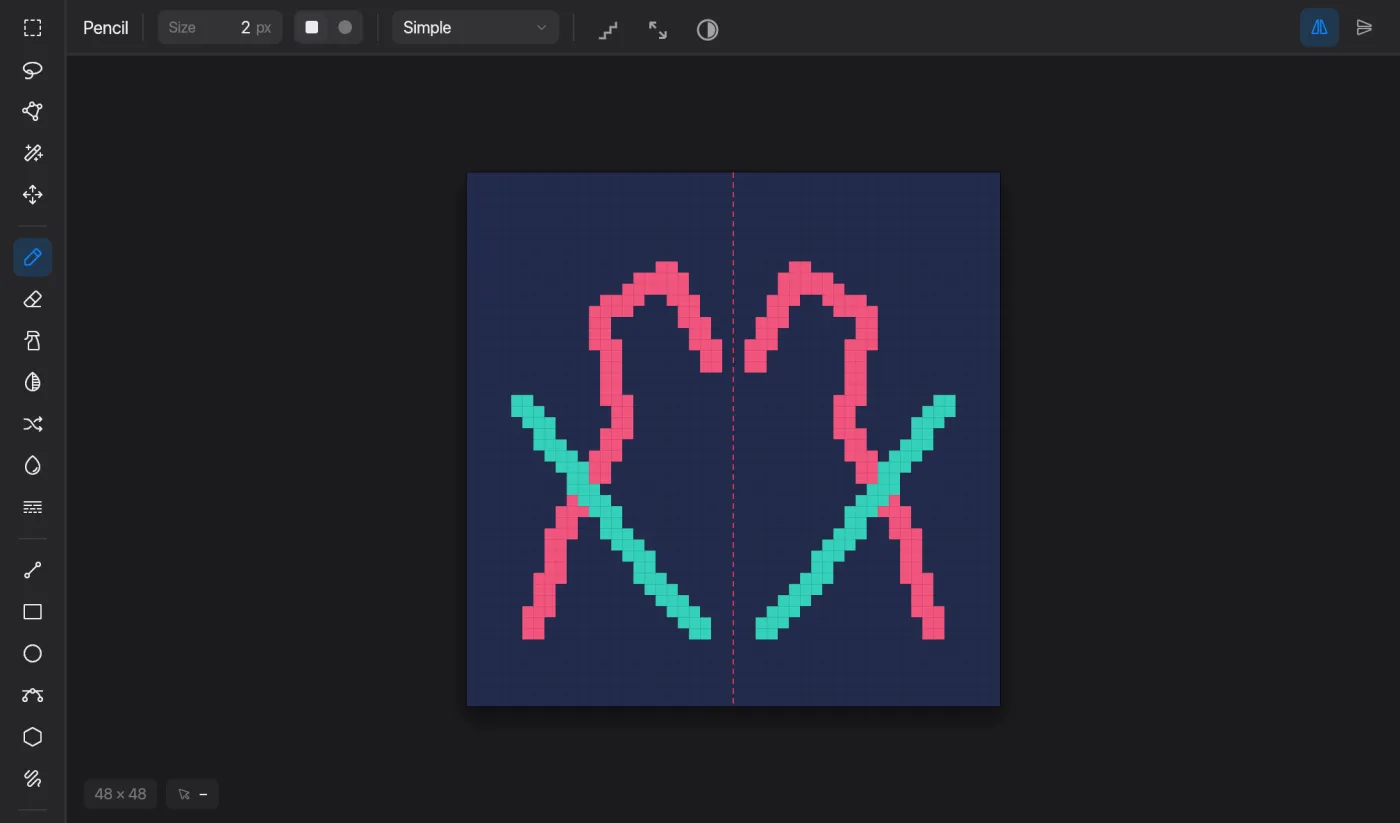Viewport: 1400px width, 823px height.
Task: Open the Simple brush mode dropdown
Action: (x=475, y=28)
